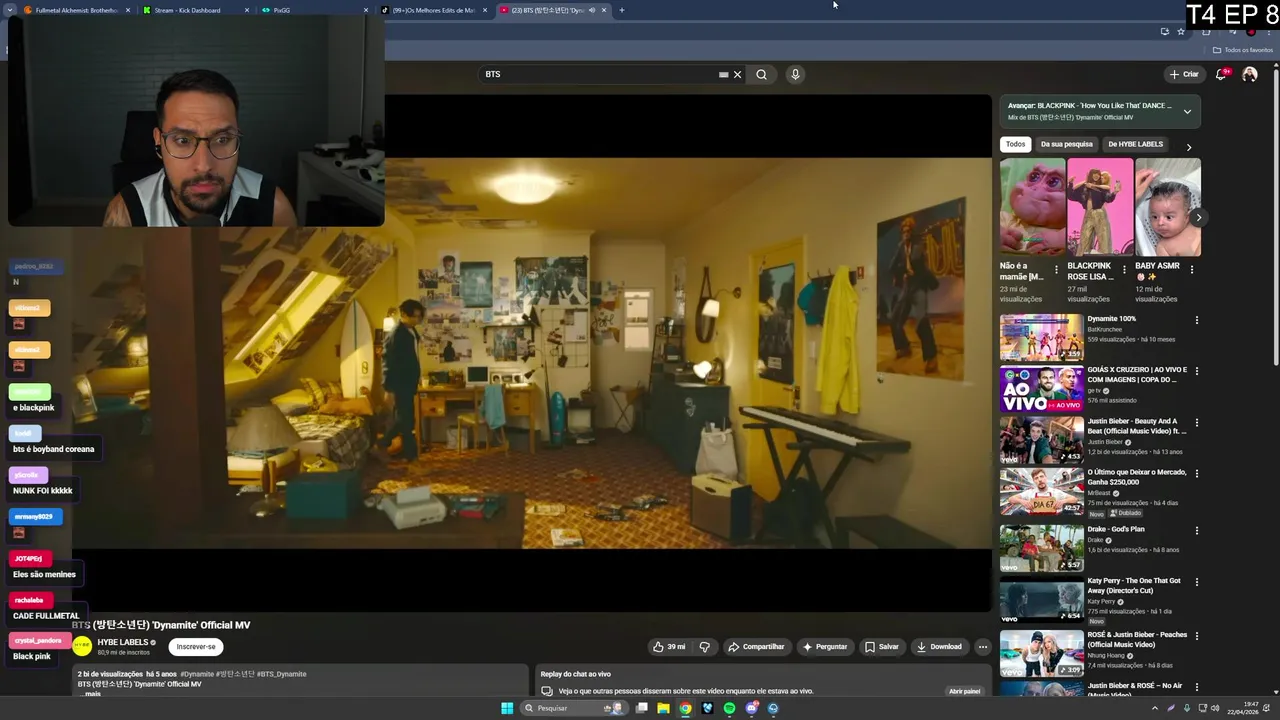Show more filter chips with the right arrow
The height and width of the screenshot is (720, 1280).
(1188, 147)
